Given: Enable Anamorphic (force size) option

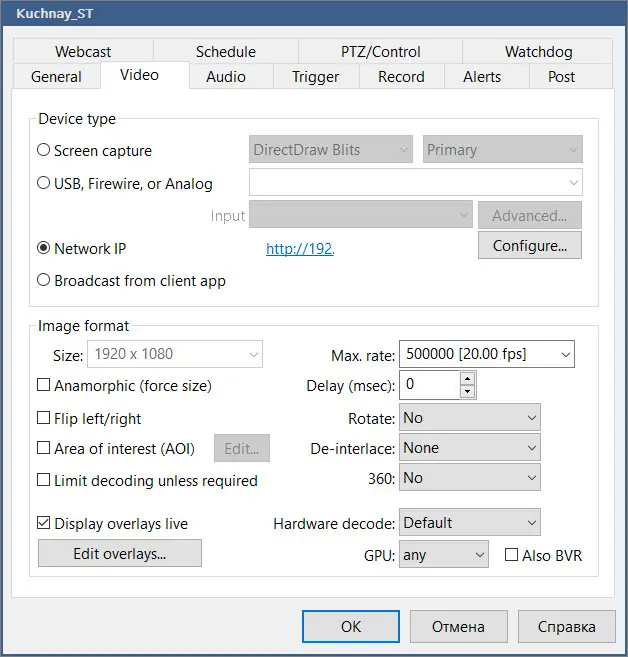Looking at the screenshot, I should pos(44,385).
